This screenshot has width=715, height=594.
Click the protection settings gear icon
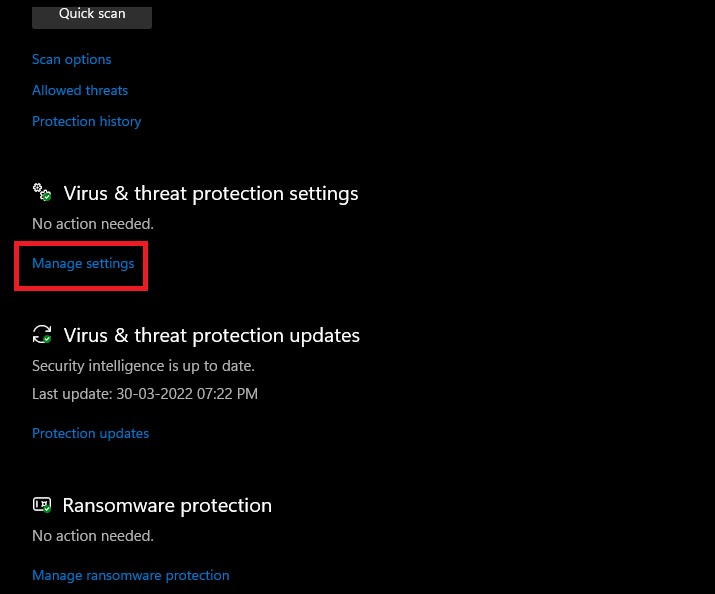click(x=41, y=192)
